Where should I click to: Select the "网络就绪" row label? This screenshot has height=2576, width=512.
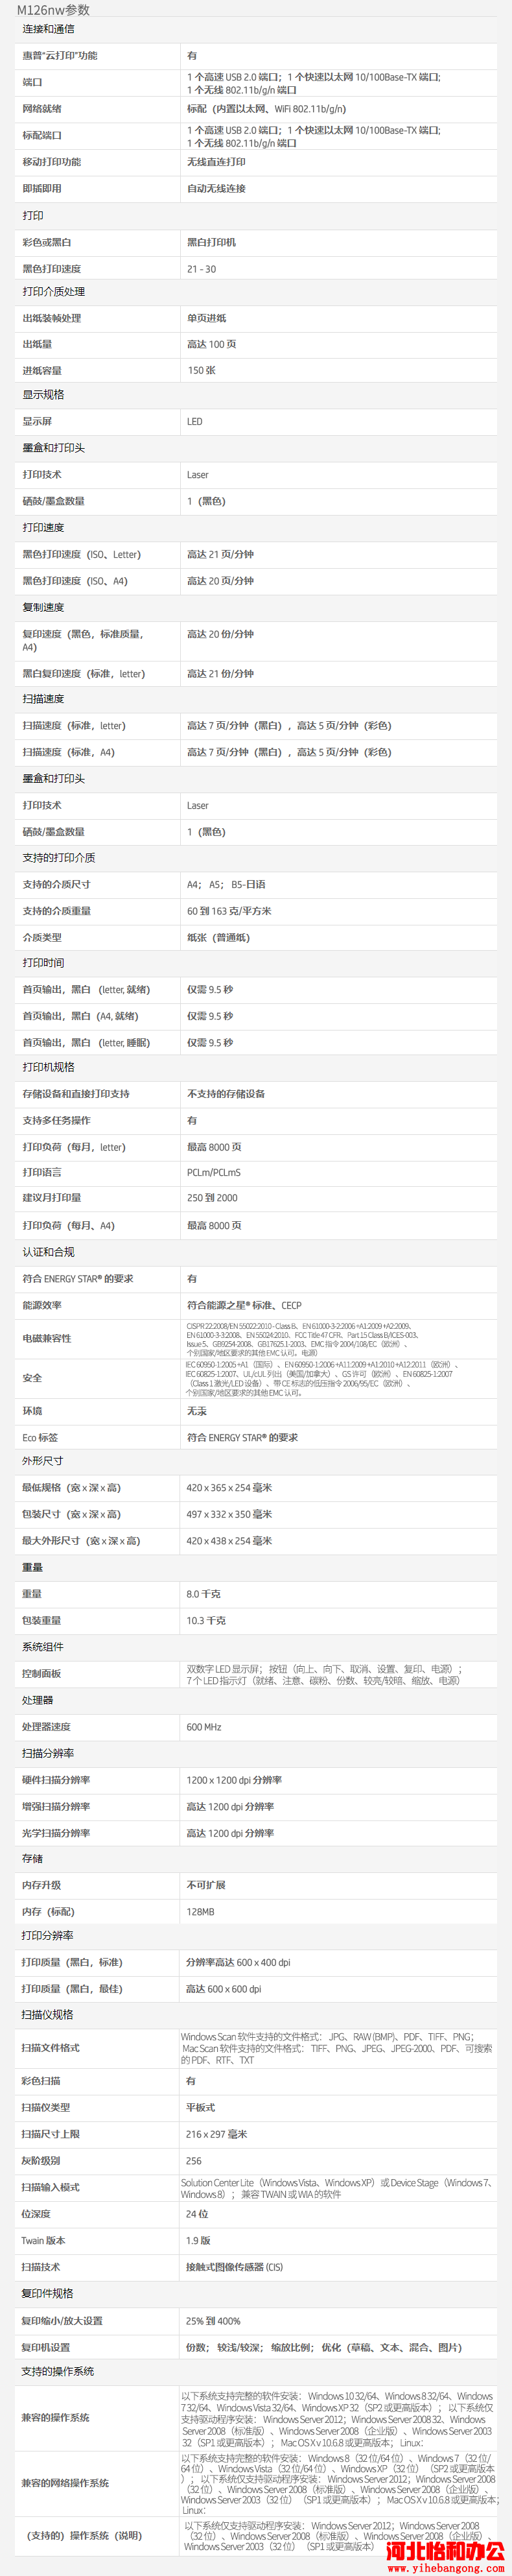[x=42, y=109]
